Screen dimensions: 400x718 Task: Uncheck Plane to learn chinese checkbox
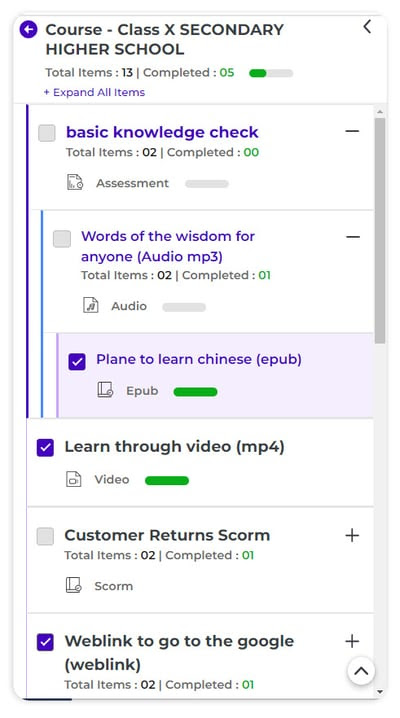[77, 361]
